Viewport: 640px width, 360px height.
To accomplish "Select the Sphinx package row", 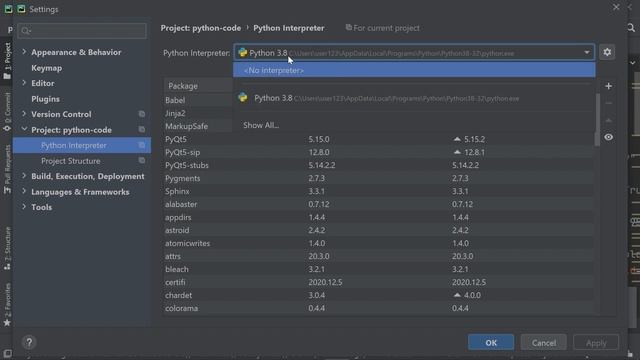I will click(x=379, y=191).
